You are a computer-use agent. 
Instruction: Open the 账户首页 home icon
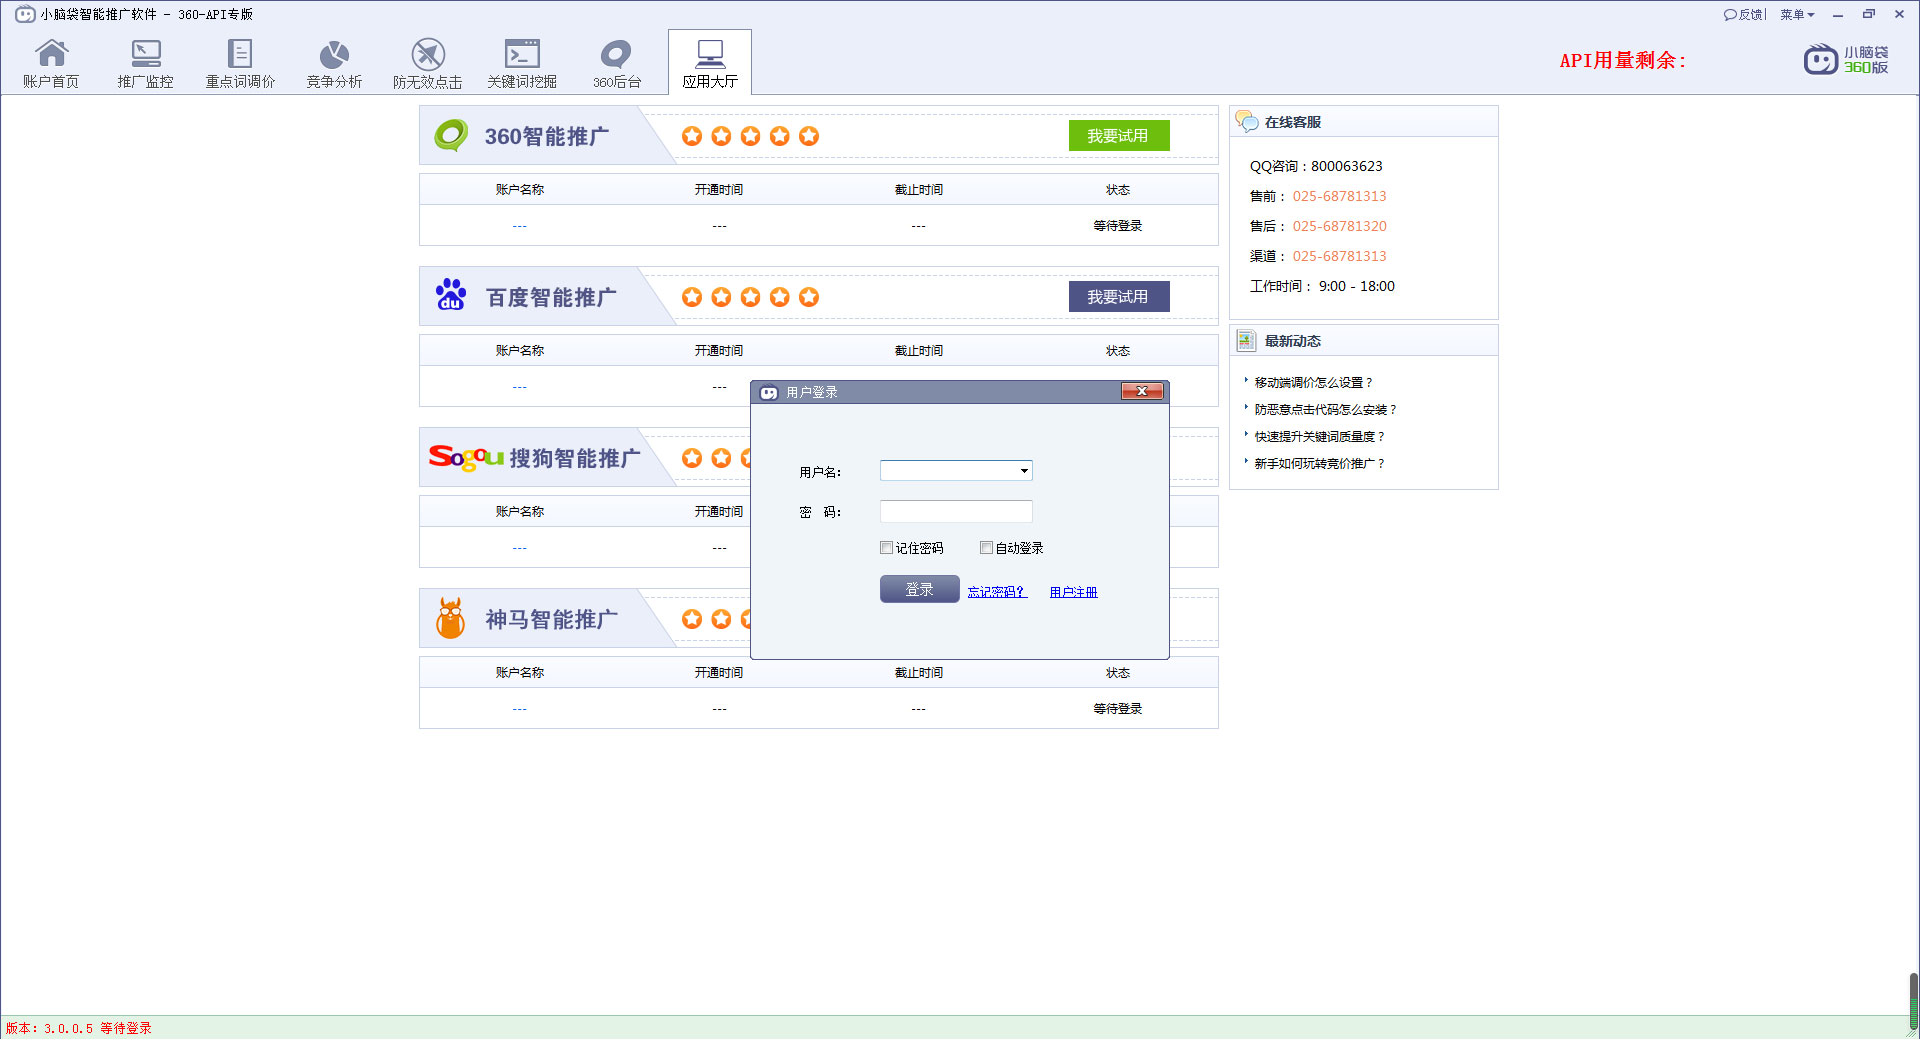(x=51, y=62)
